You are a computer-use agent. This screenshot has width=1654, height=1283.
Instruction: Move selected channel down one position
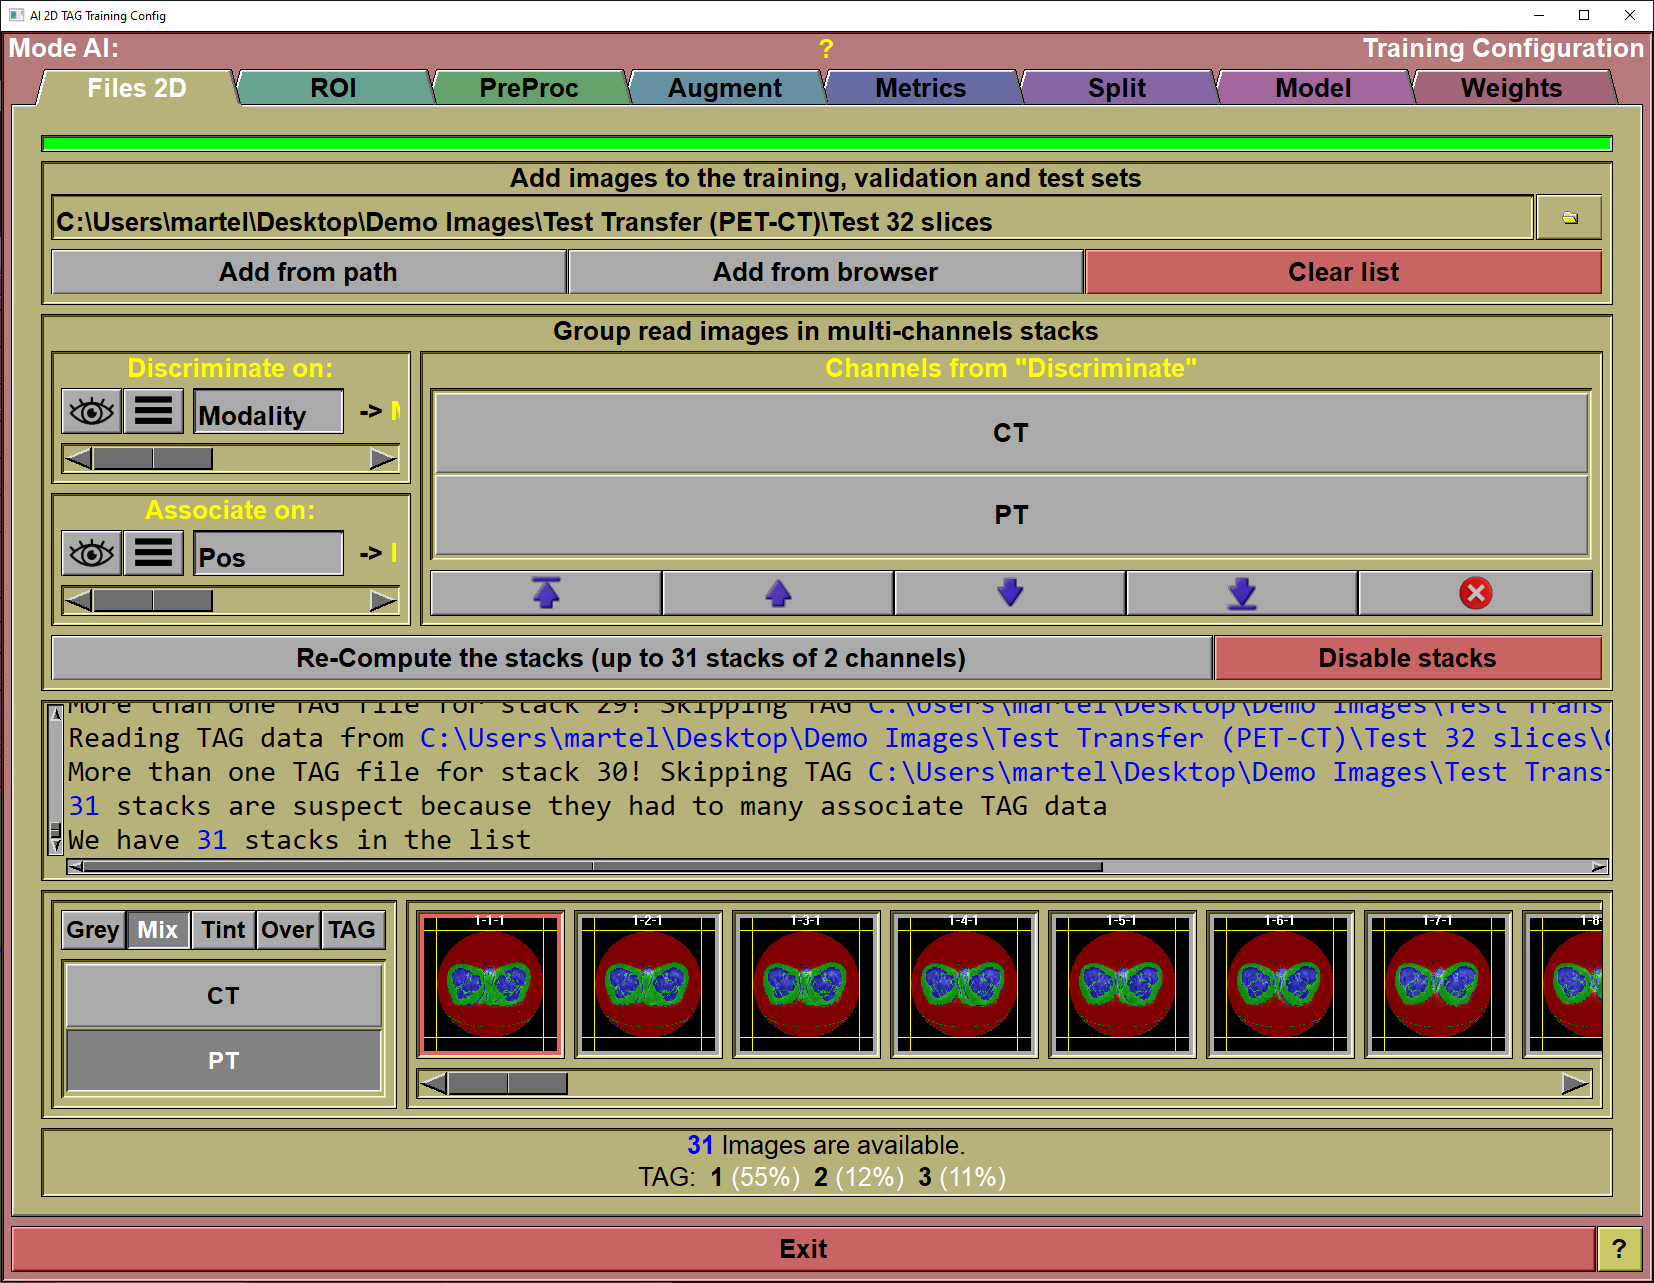1010,593
